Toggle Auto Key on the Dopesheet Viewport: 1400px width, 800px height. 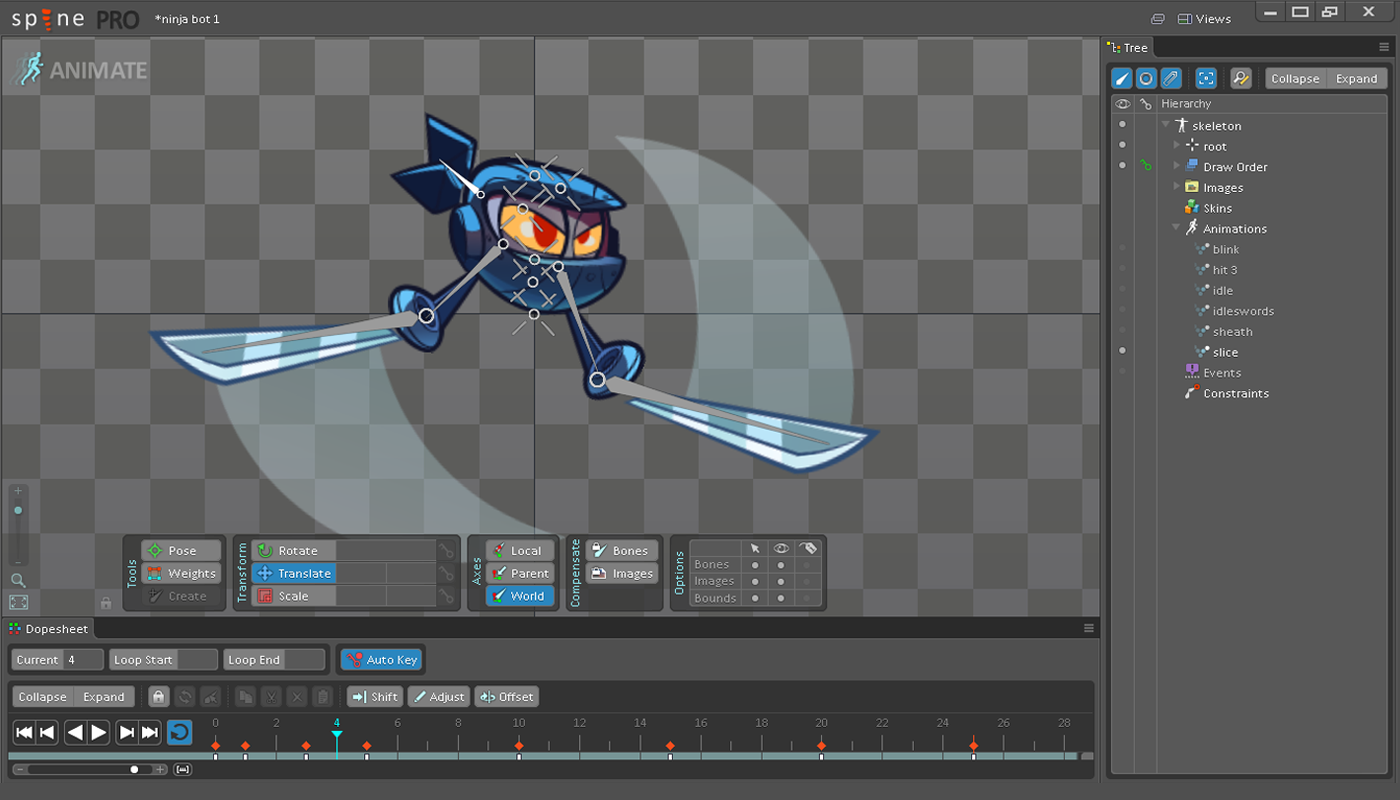[381, 660]
